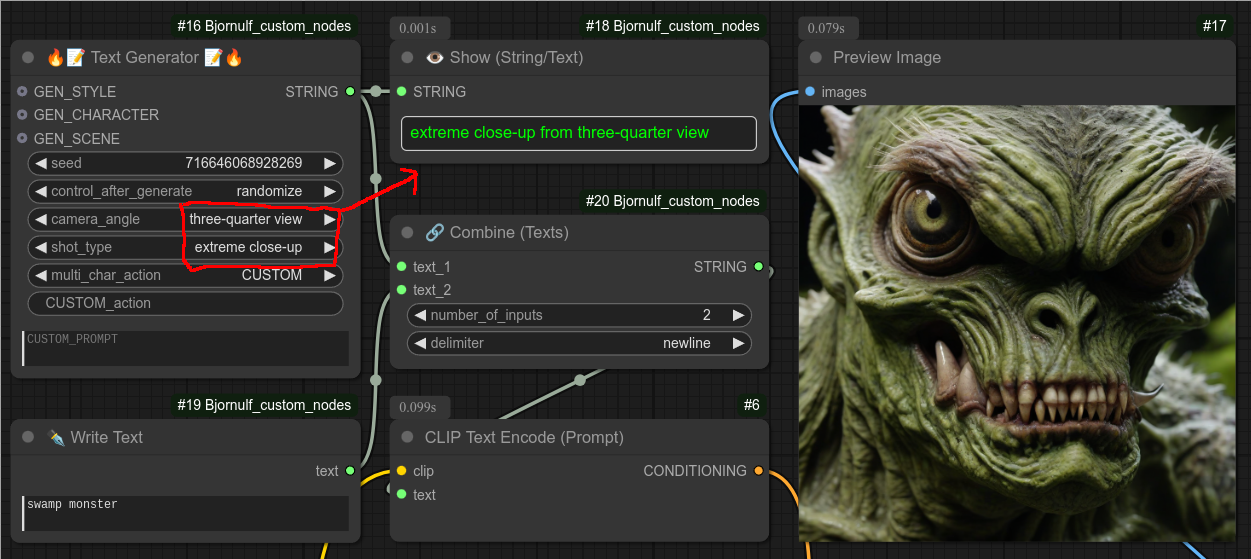
Task: Click the Preview Image node collapse dot
Action: click(x=816, y=58)
